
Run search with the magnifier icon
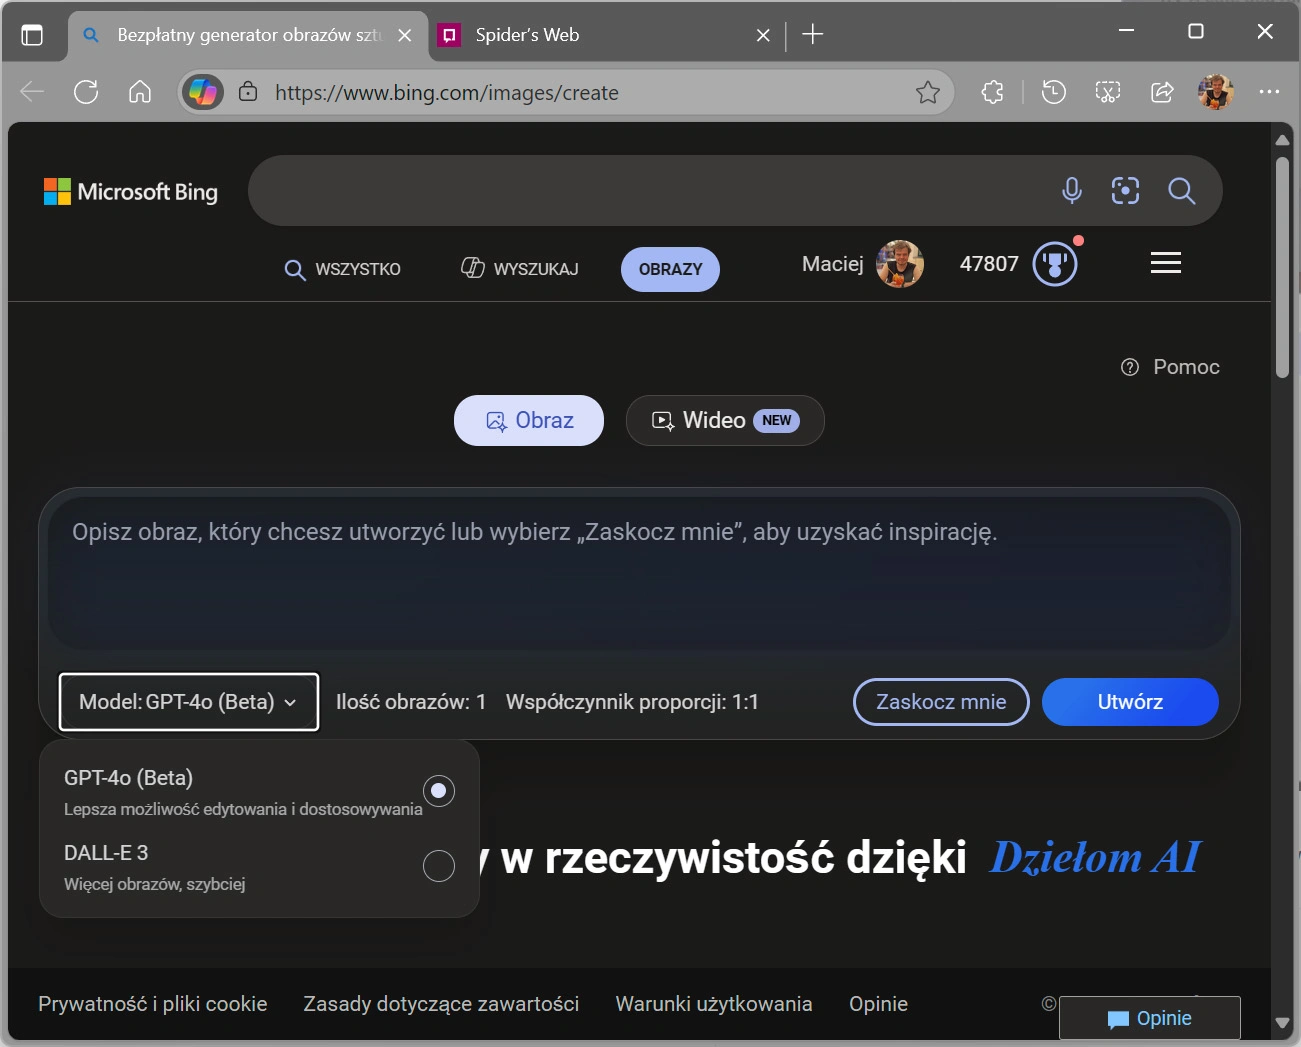[1182, 190]
